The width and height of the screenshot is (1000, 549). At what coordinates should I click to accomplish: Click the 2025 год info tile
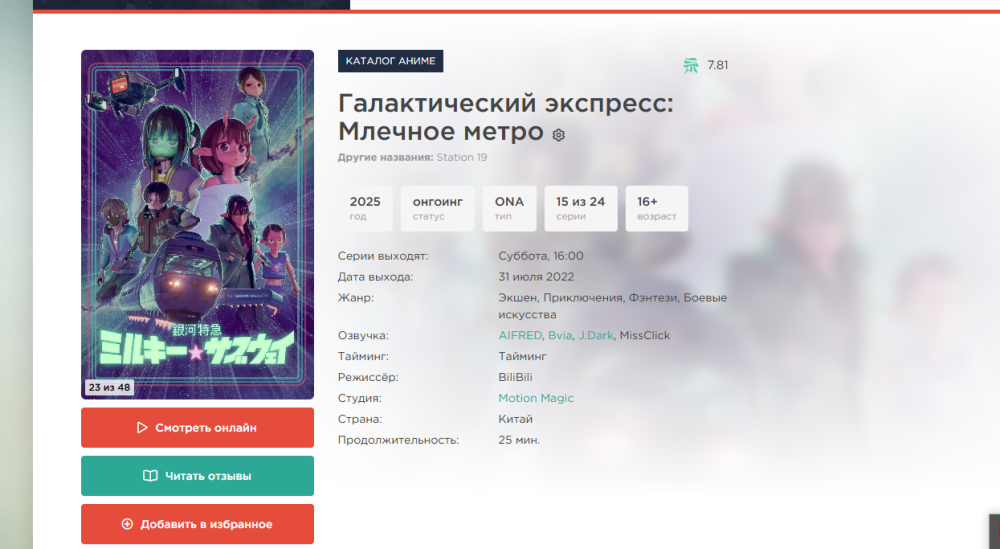[x=365, y=209]
